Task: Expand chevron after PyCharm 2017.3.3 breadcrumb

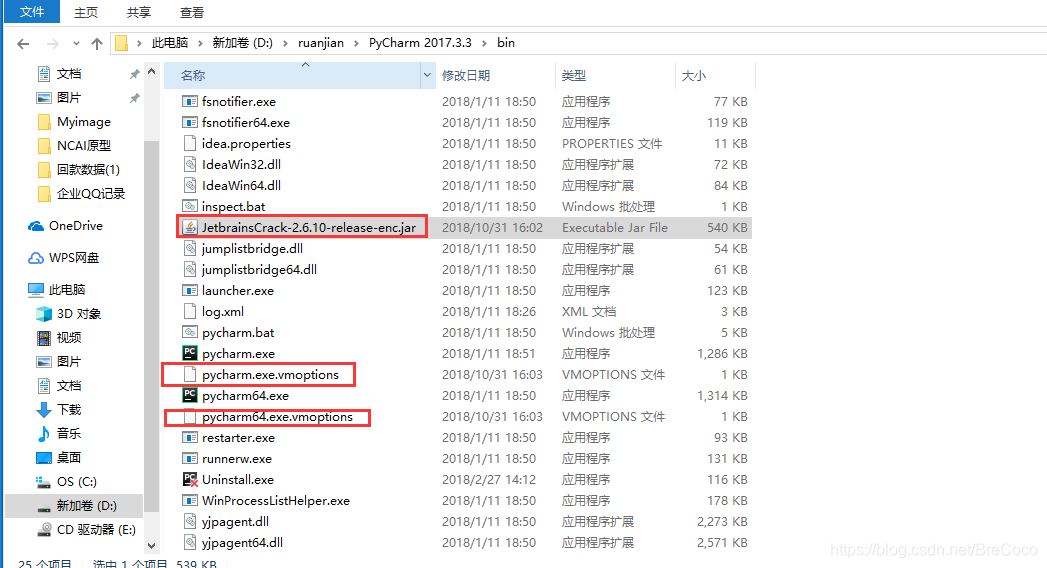Action: pos(484,43)
